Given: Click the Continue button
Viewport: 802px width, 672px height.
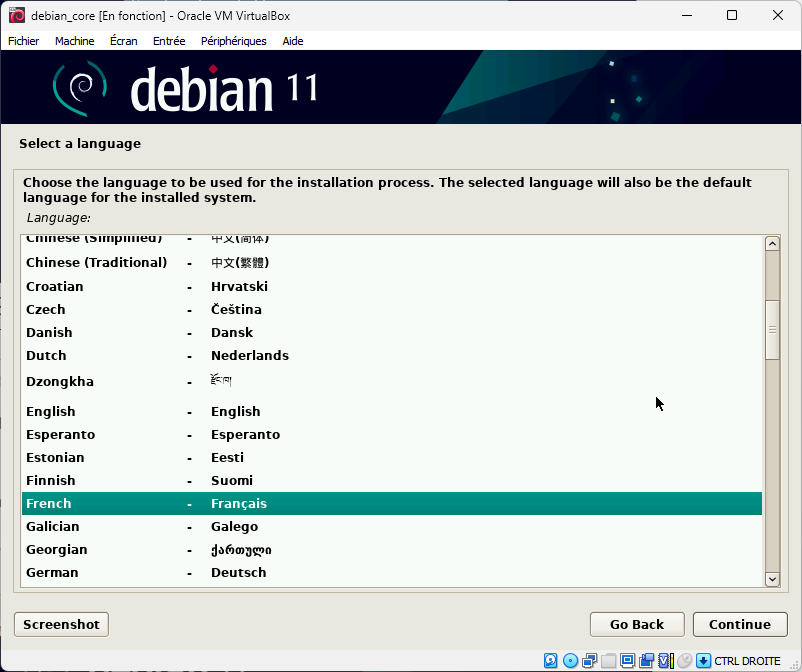Looking at the screenshot, I should pos(740,624).
